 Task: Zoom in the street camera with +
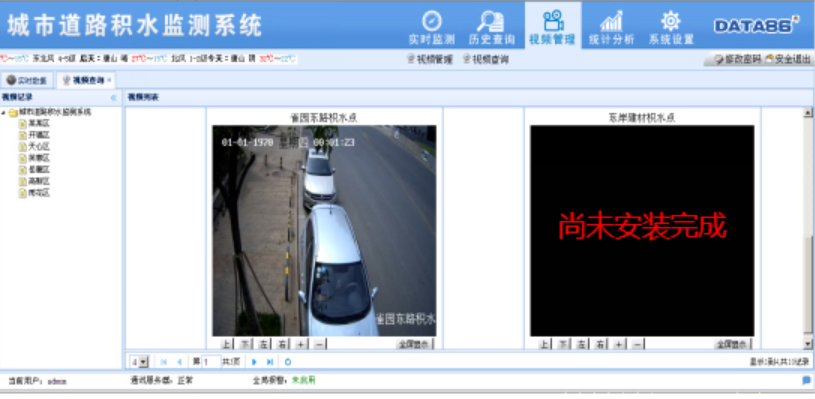(300, 344)
